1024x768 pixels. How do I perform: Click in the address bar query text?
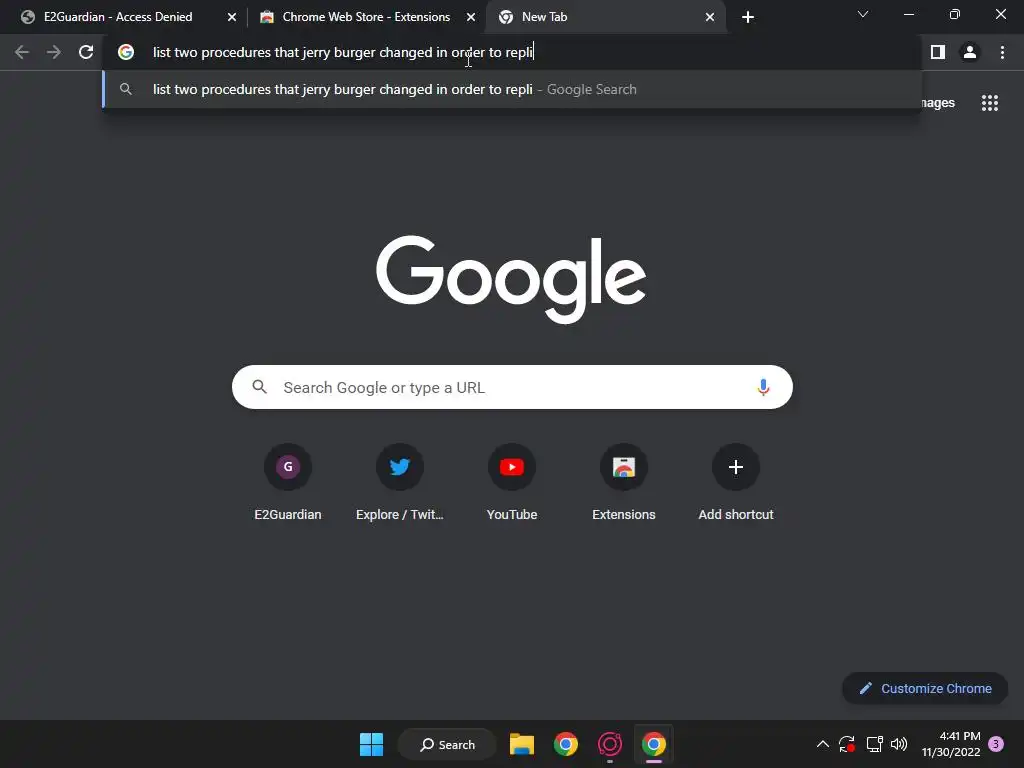(x=343, y=52)
